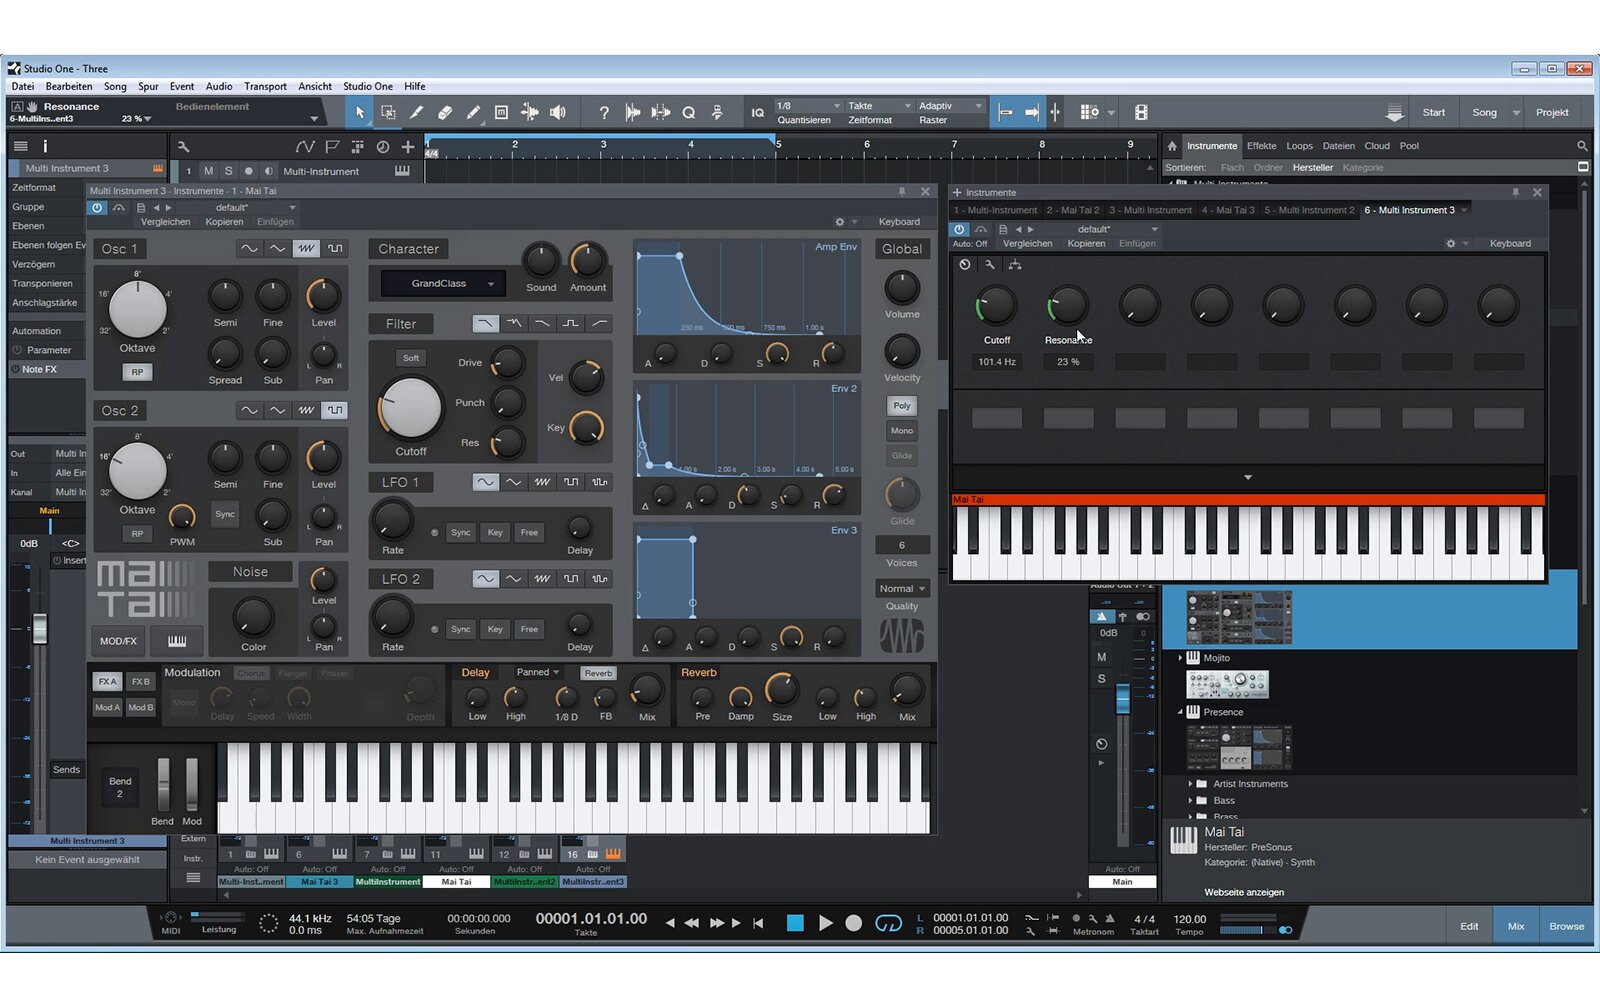The width and height of the screenshot is (1600, 1007).
Task: Open the Edit view button
Action: (1469, 926)
